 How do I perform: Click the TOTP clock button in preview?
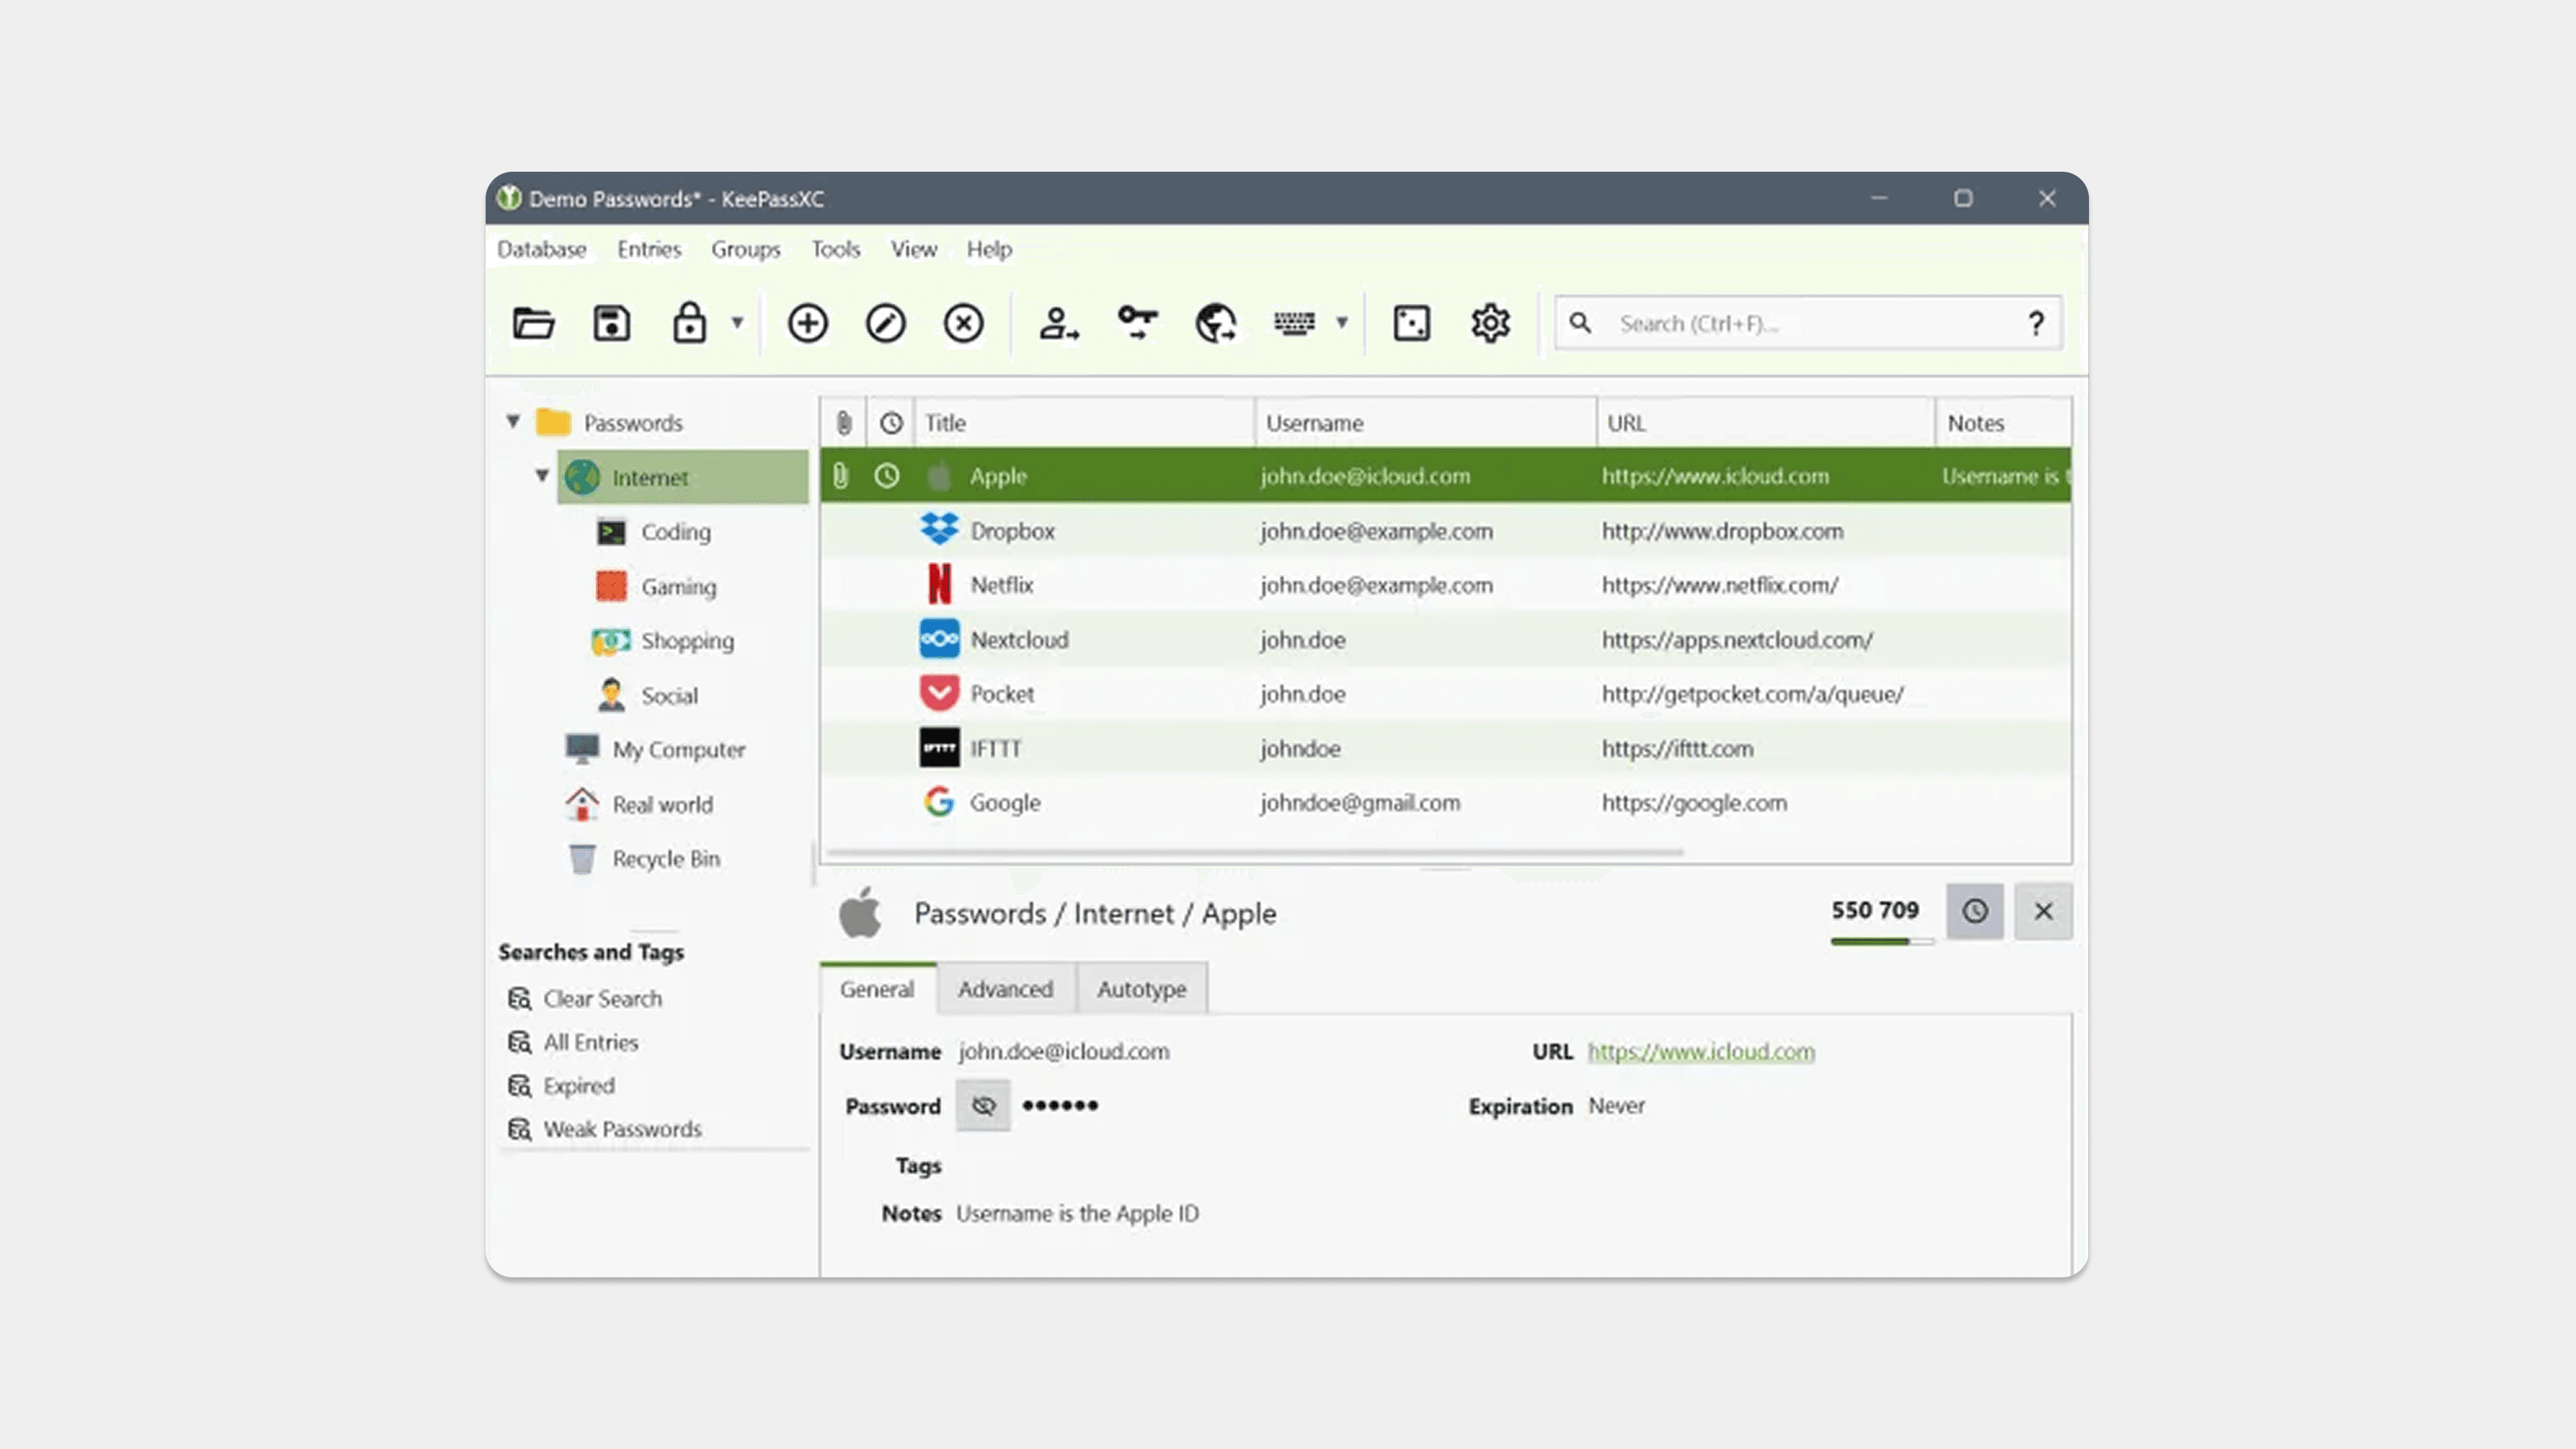(1974, 911)
